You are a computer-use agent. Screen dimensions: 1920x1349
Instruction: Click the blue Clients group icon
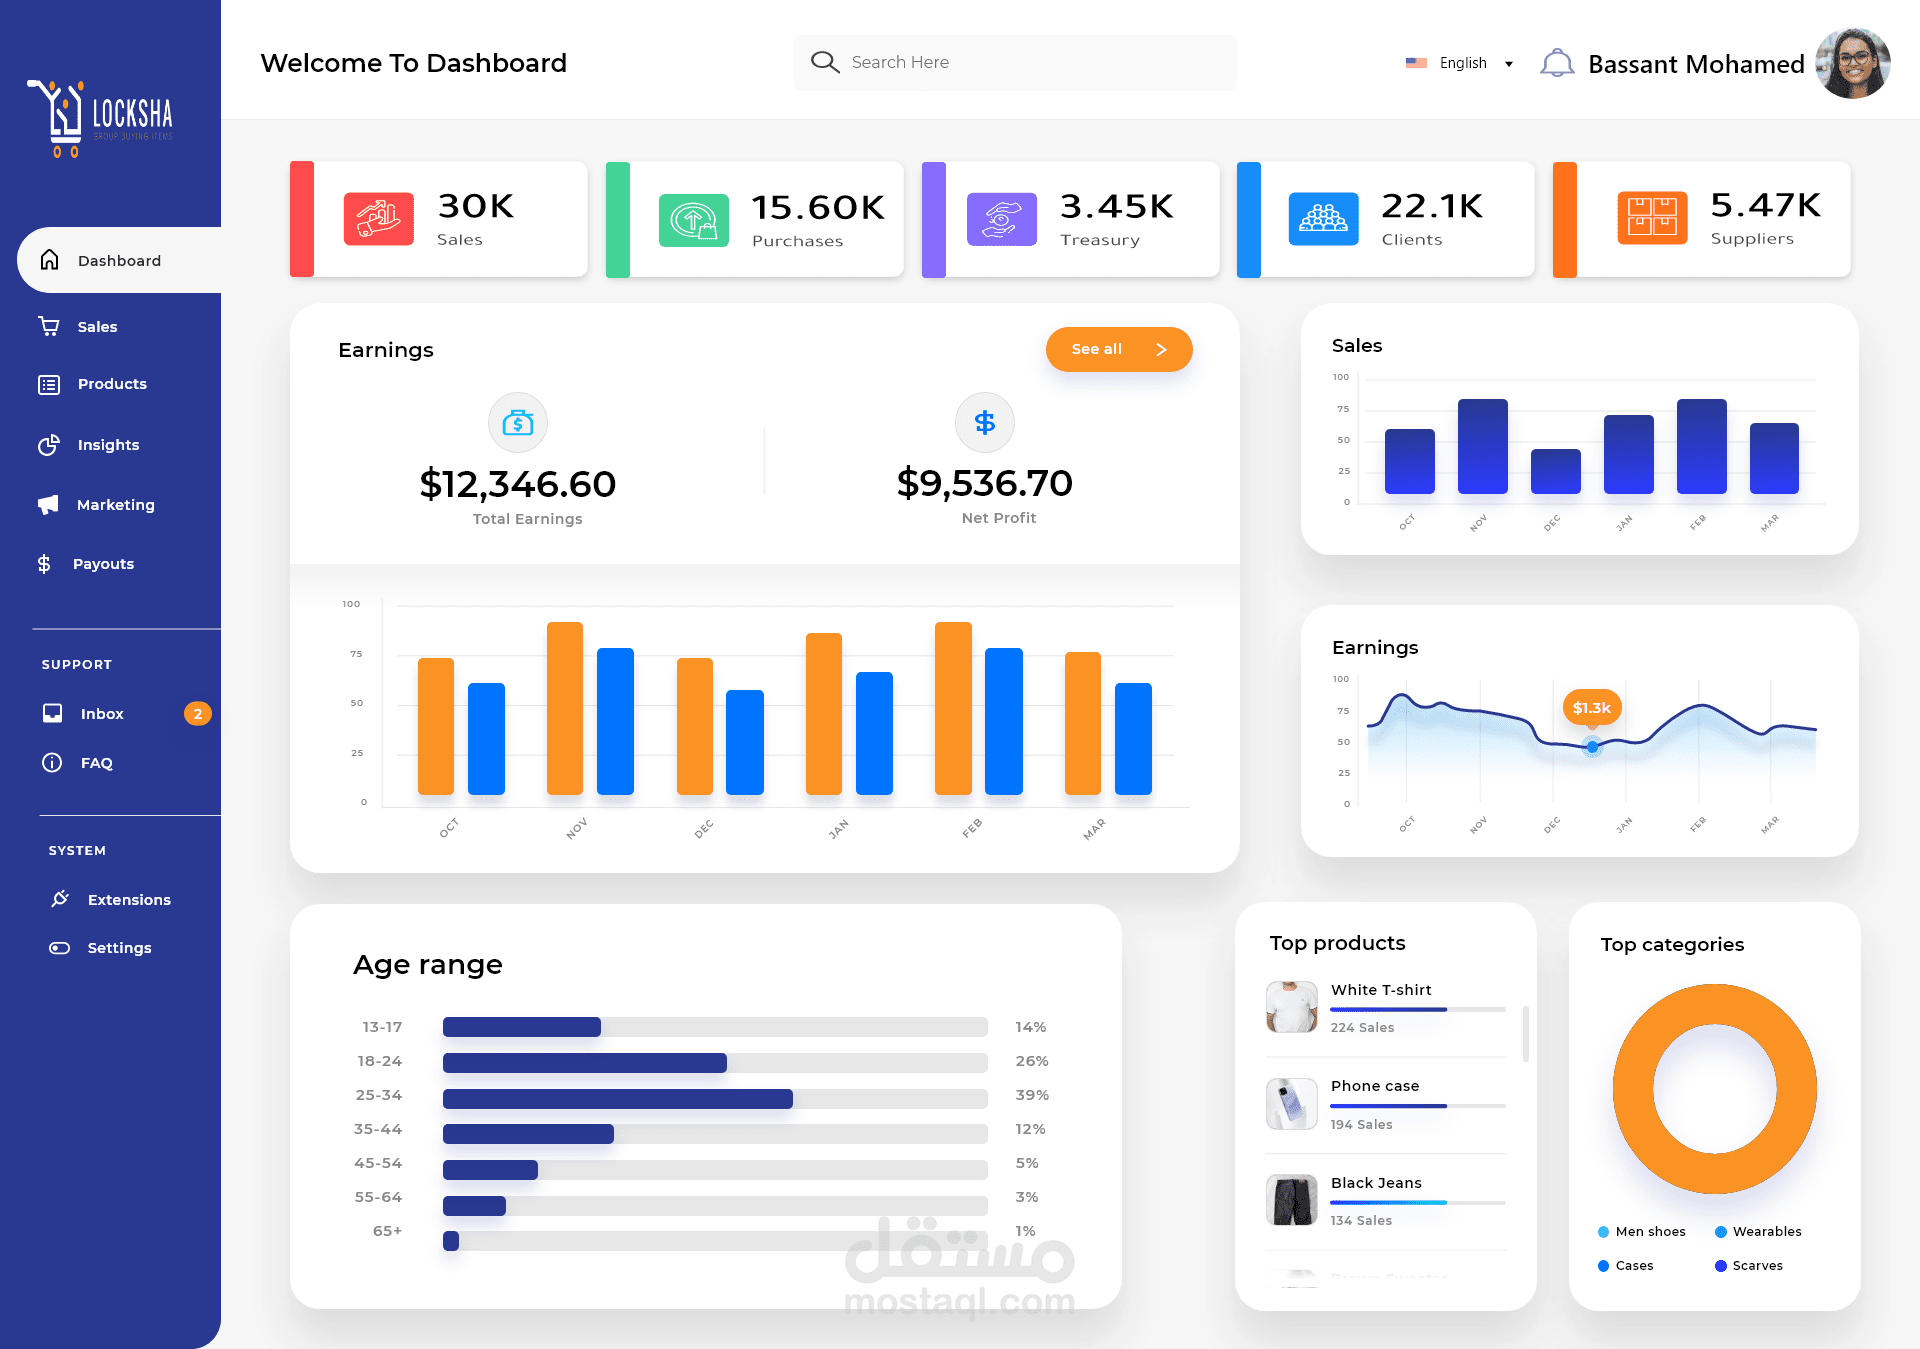(1323, 219)
